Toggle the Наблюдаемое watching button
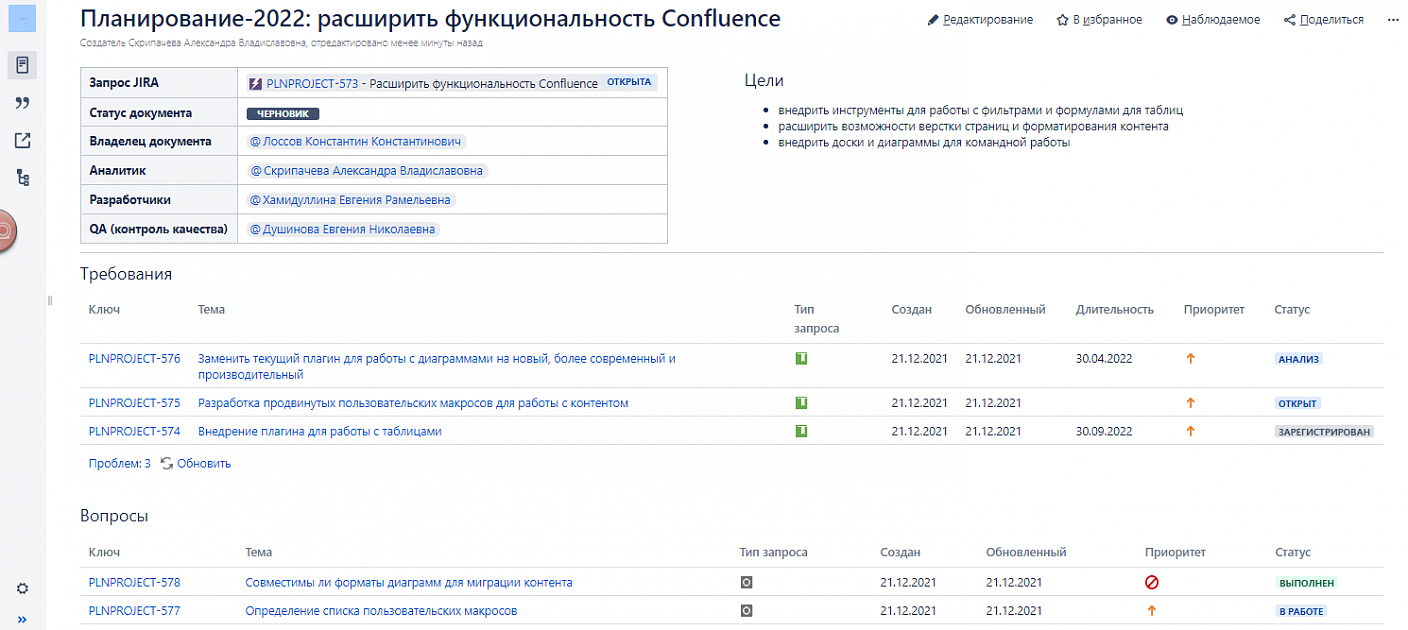Screen dimensions: 1408x630 tap(1213, 20)
